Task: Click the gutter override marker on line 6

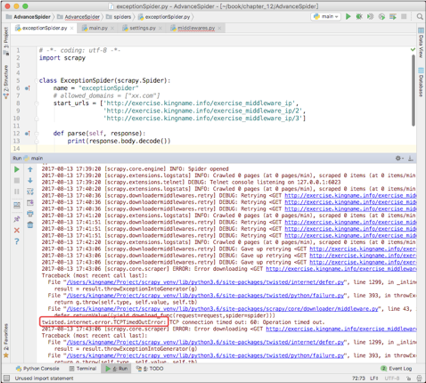Action: coord(28,88)
